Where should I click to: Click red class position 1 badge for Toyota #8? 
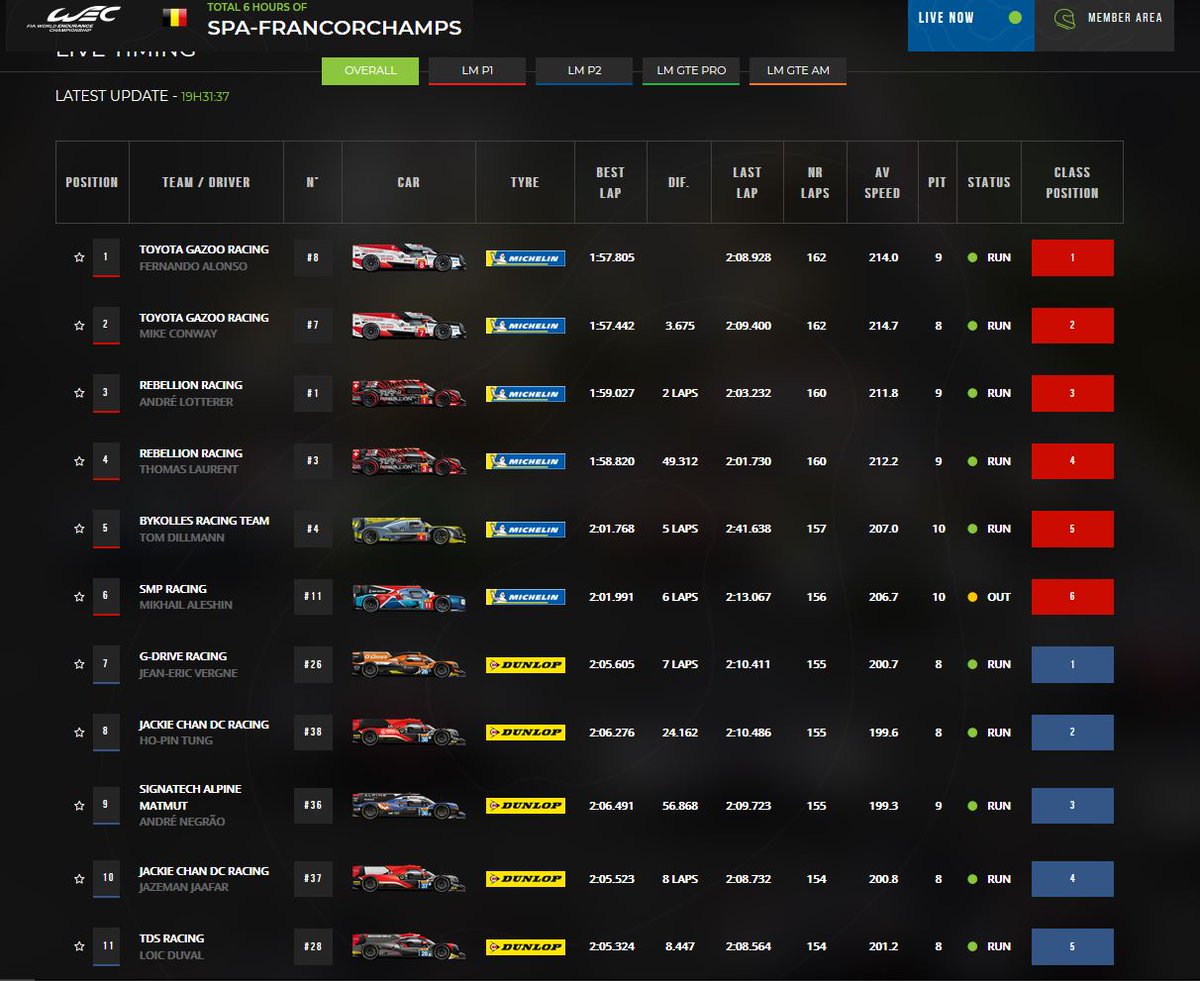coord(1072,258)
